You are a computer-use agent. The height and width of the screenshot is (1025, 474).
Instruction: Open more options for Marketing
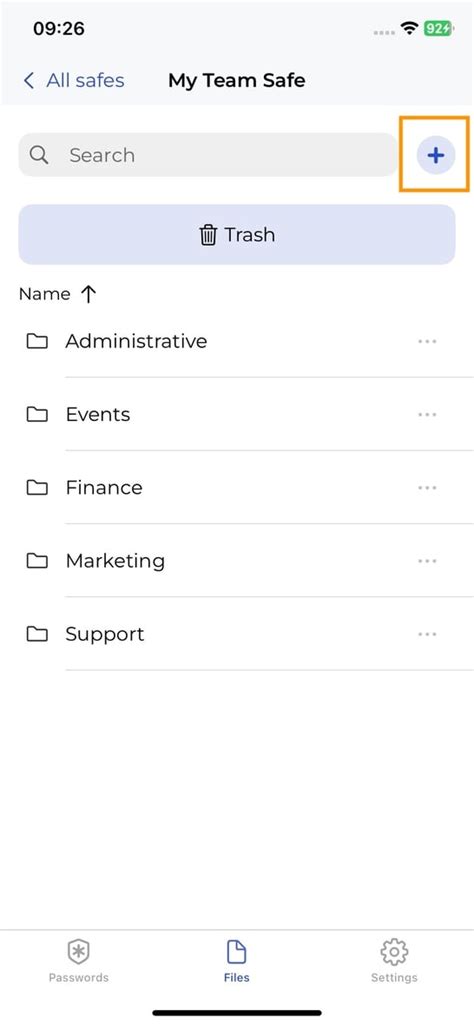point(427,561)
